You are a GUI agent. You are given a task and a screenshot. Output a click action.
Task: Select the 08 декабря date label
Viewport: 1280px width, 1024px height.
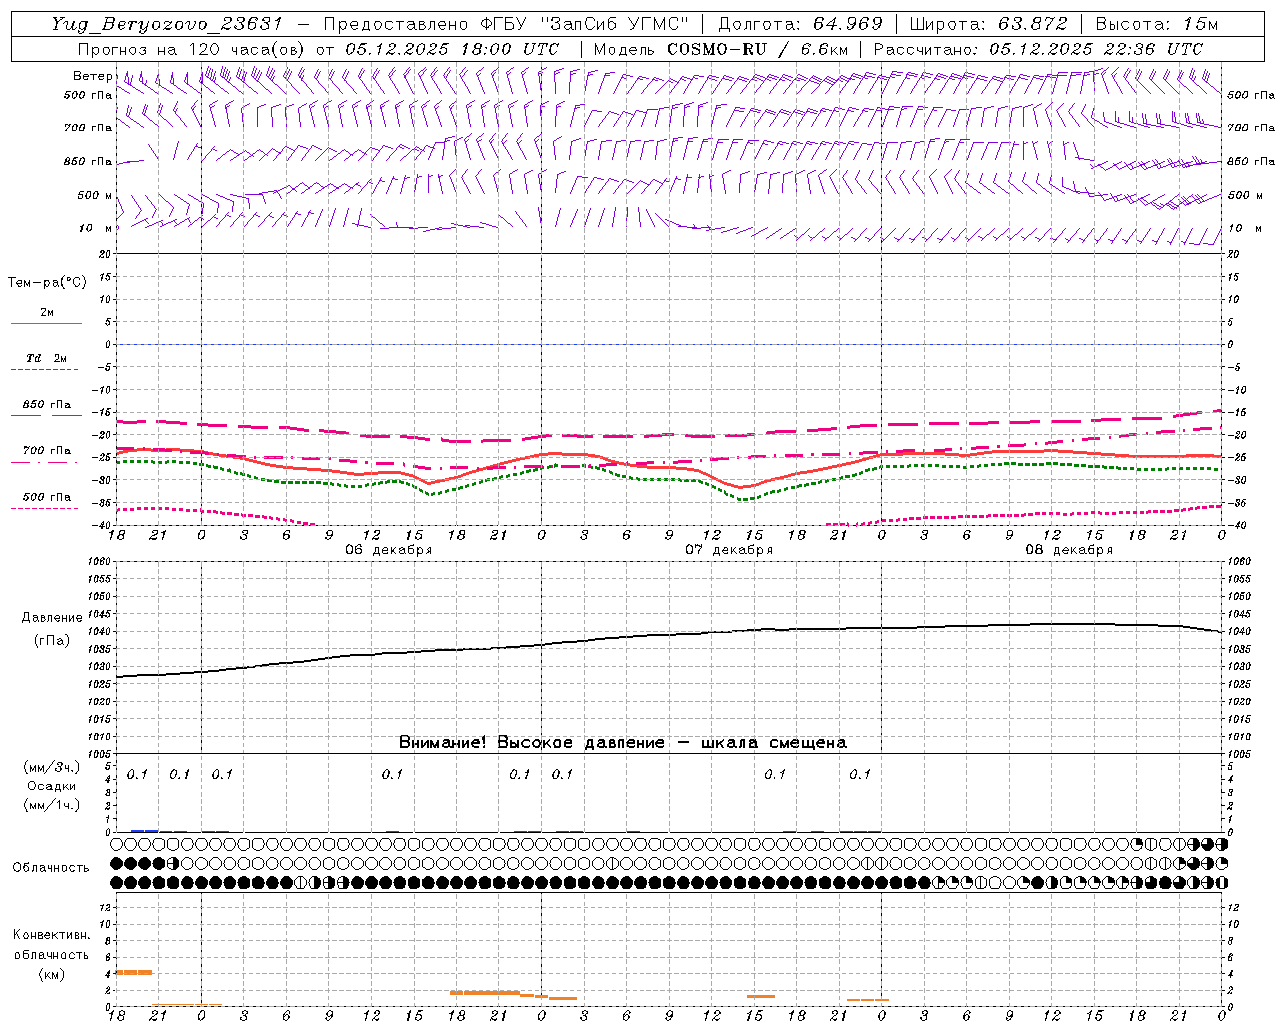(1068, 550)
